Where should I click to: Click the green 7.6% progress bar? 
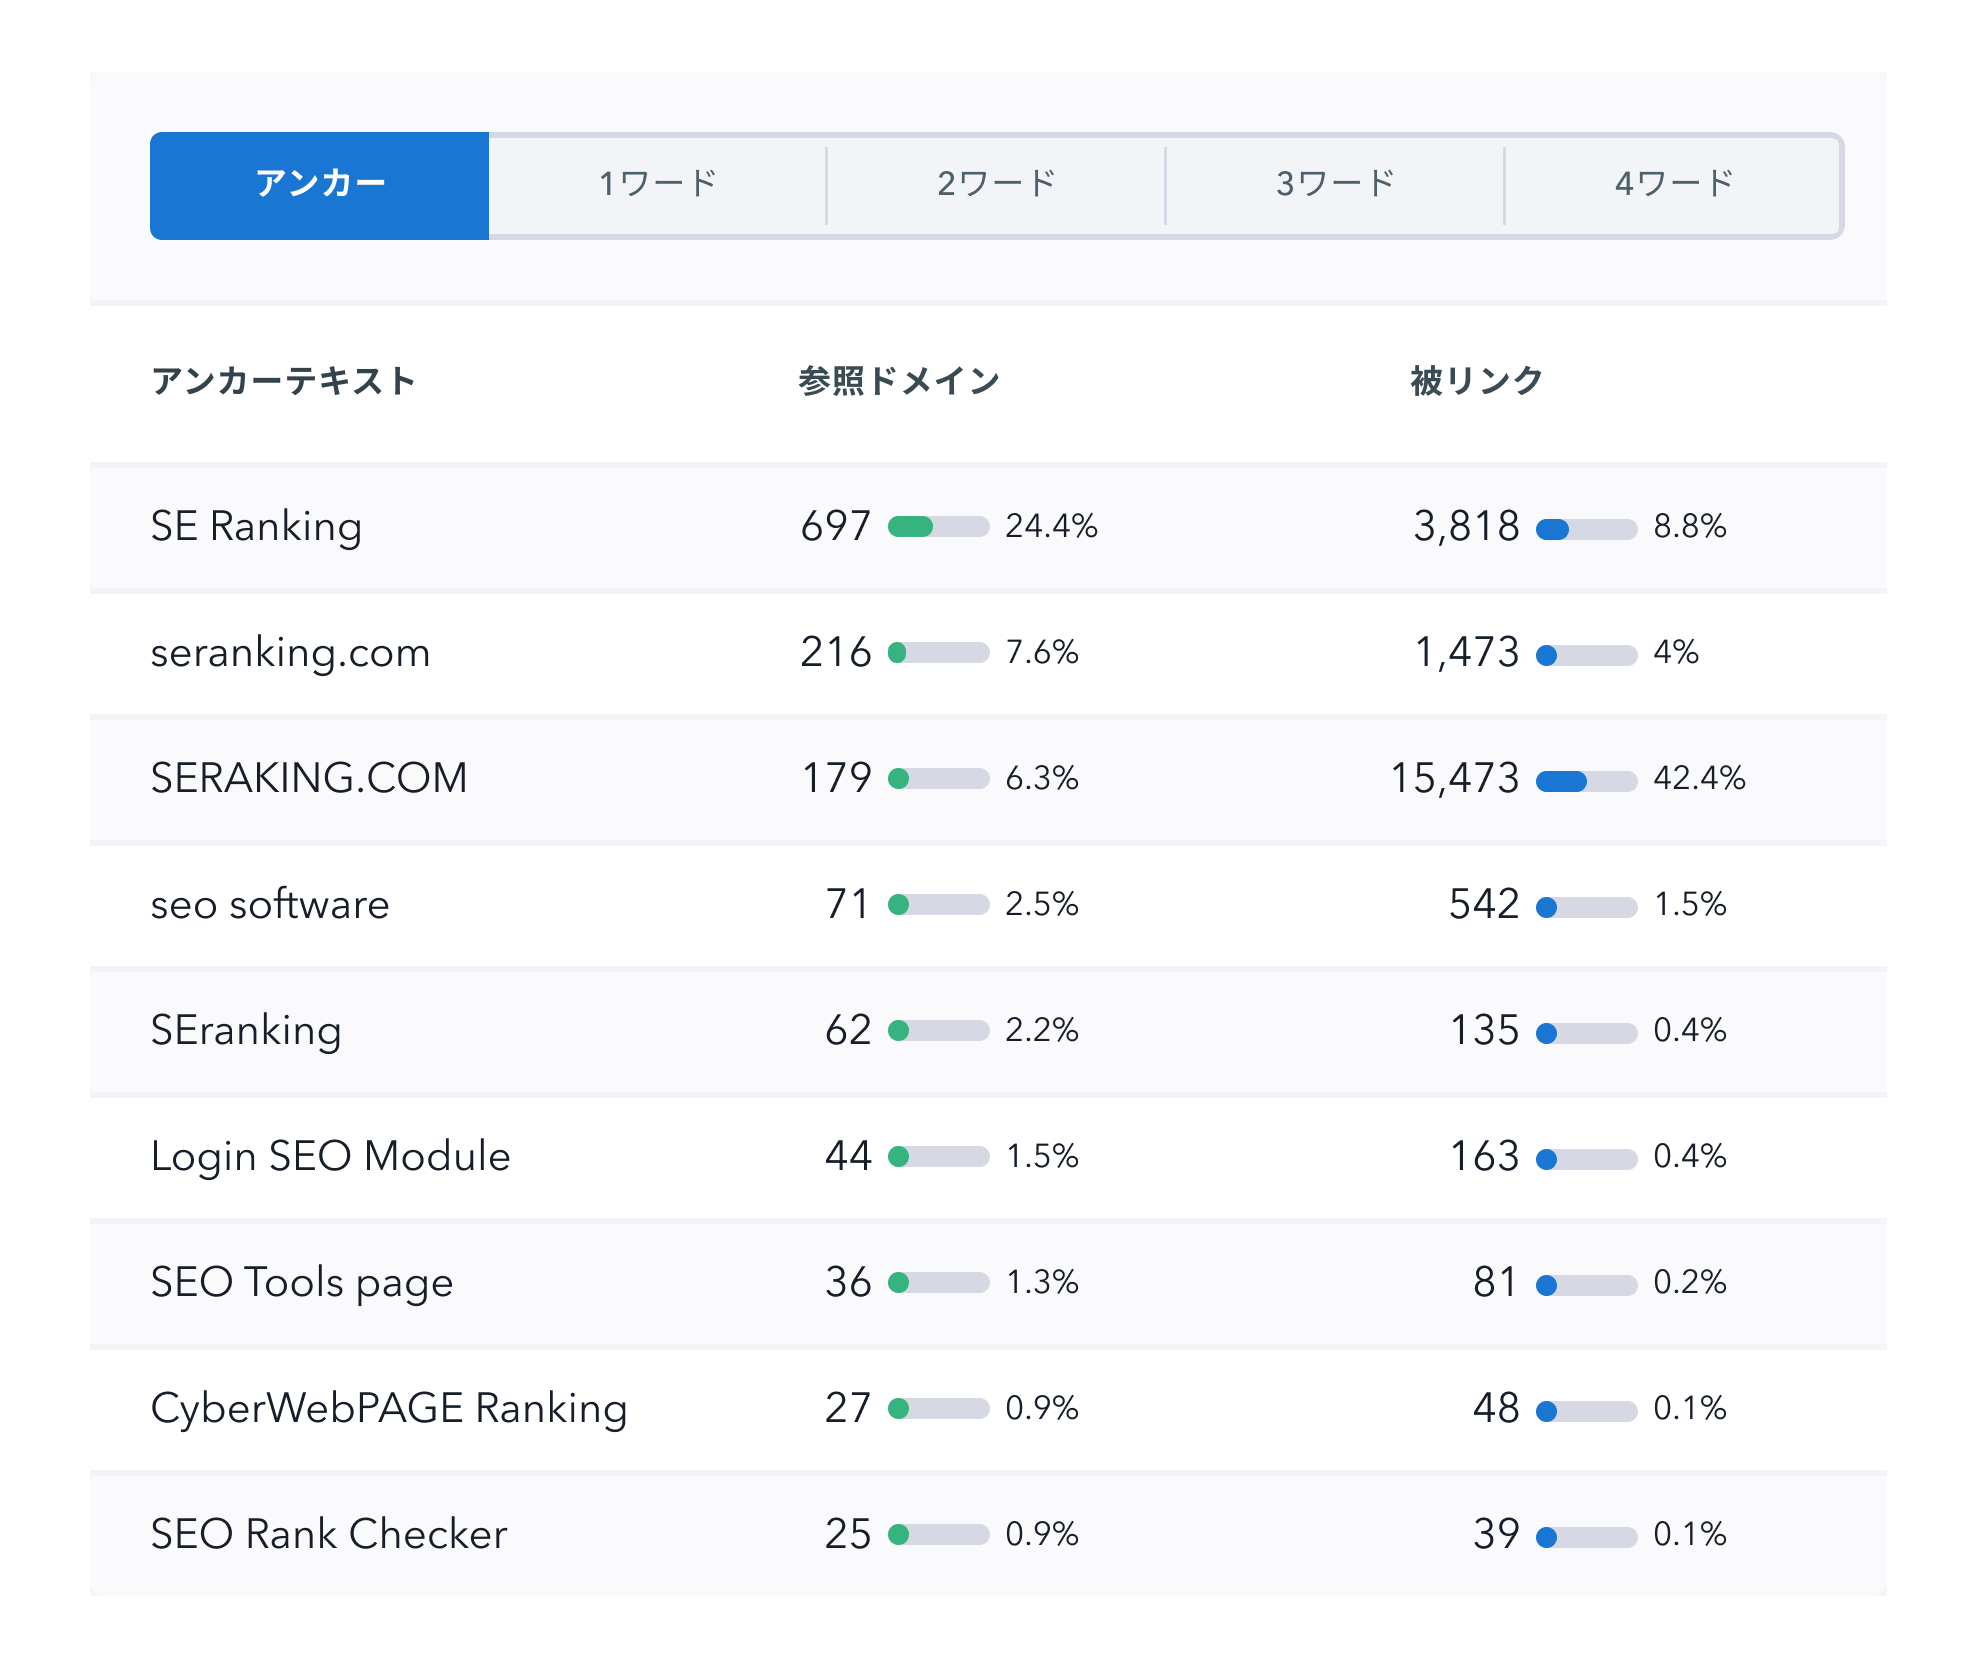(x=938, y=653)
